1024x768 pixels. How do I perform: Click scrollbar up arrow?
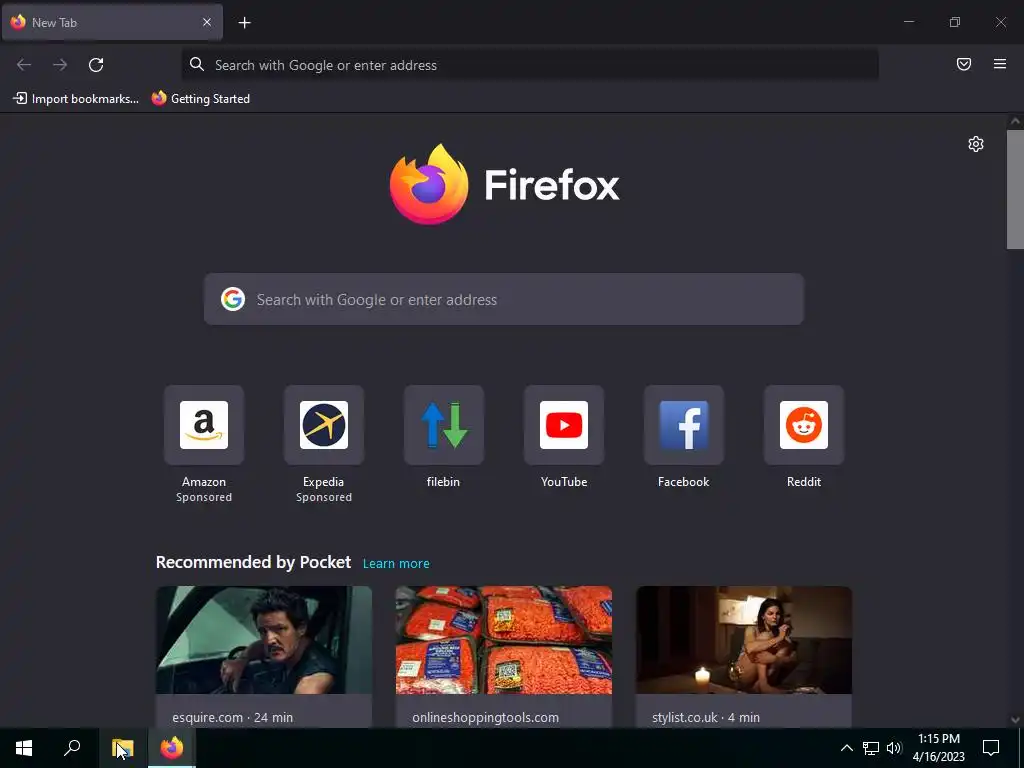1015,121
